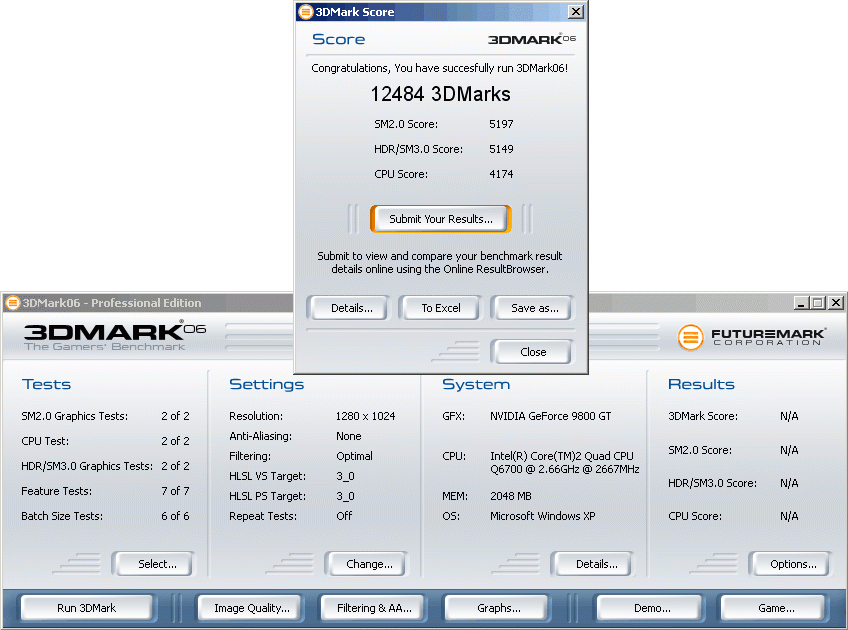Close the 3DMark06 main window

coord(836,303)
